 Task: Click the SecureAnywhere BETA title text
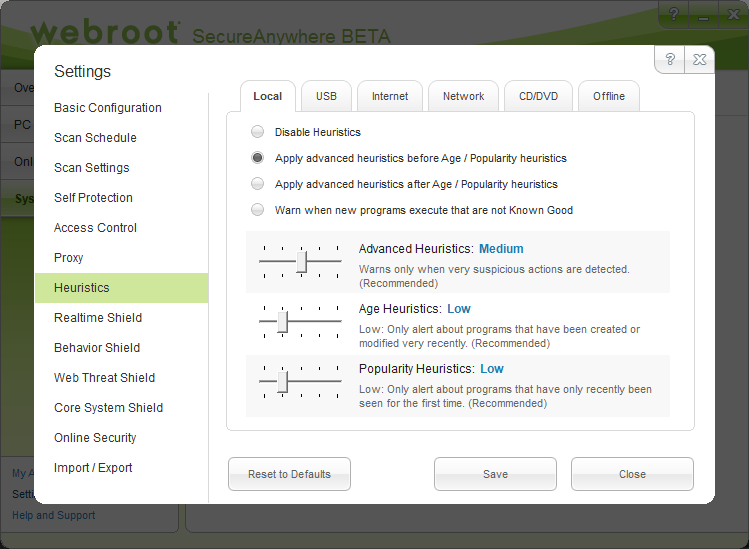[291, 36]
